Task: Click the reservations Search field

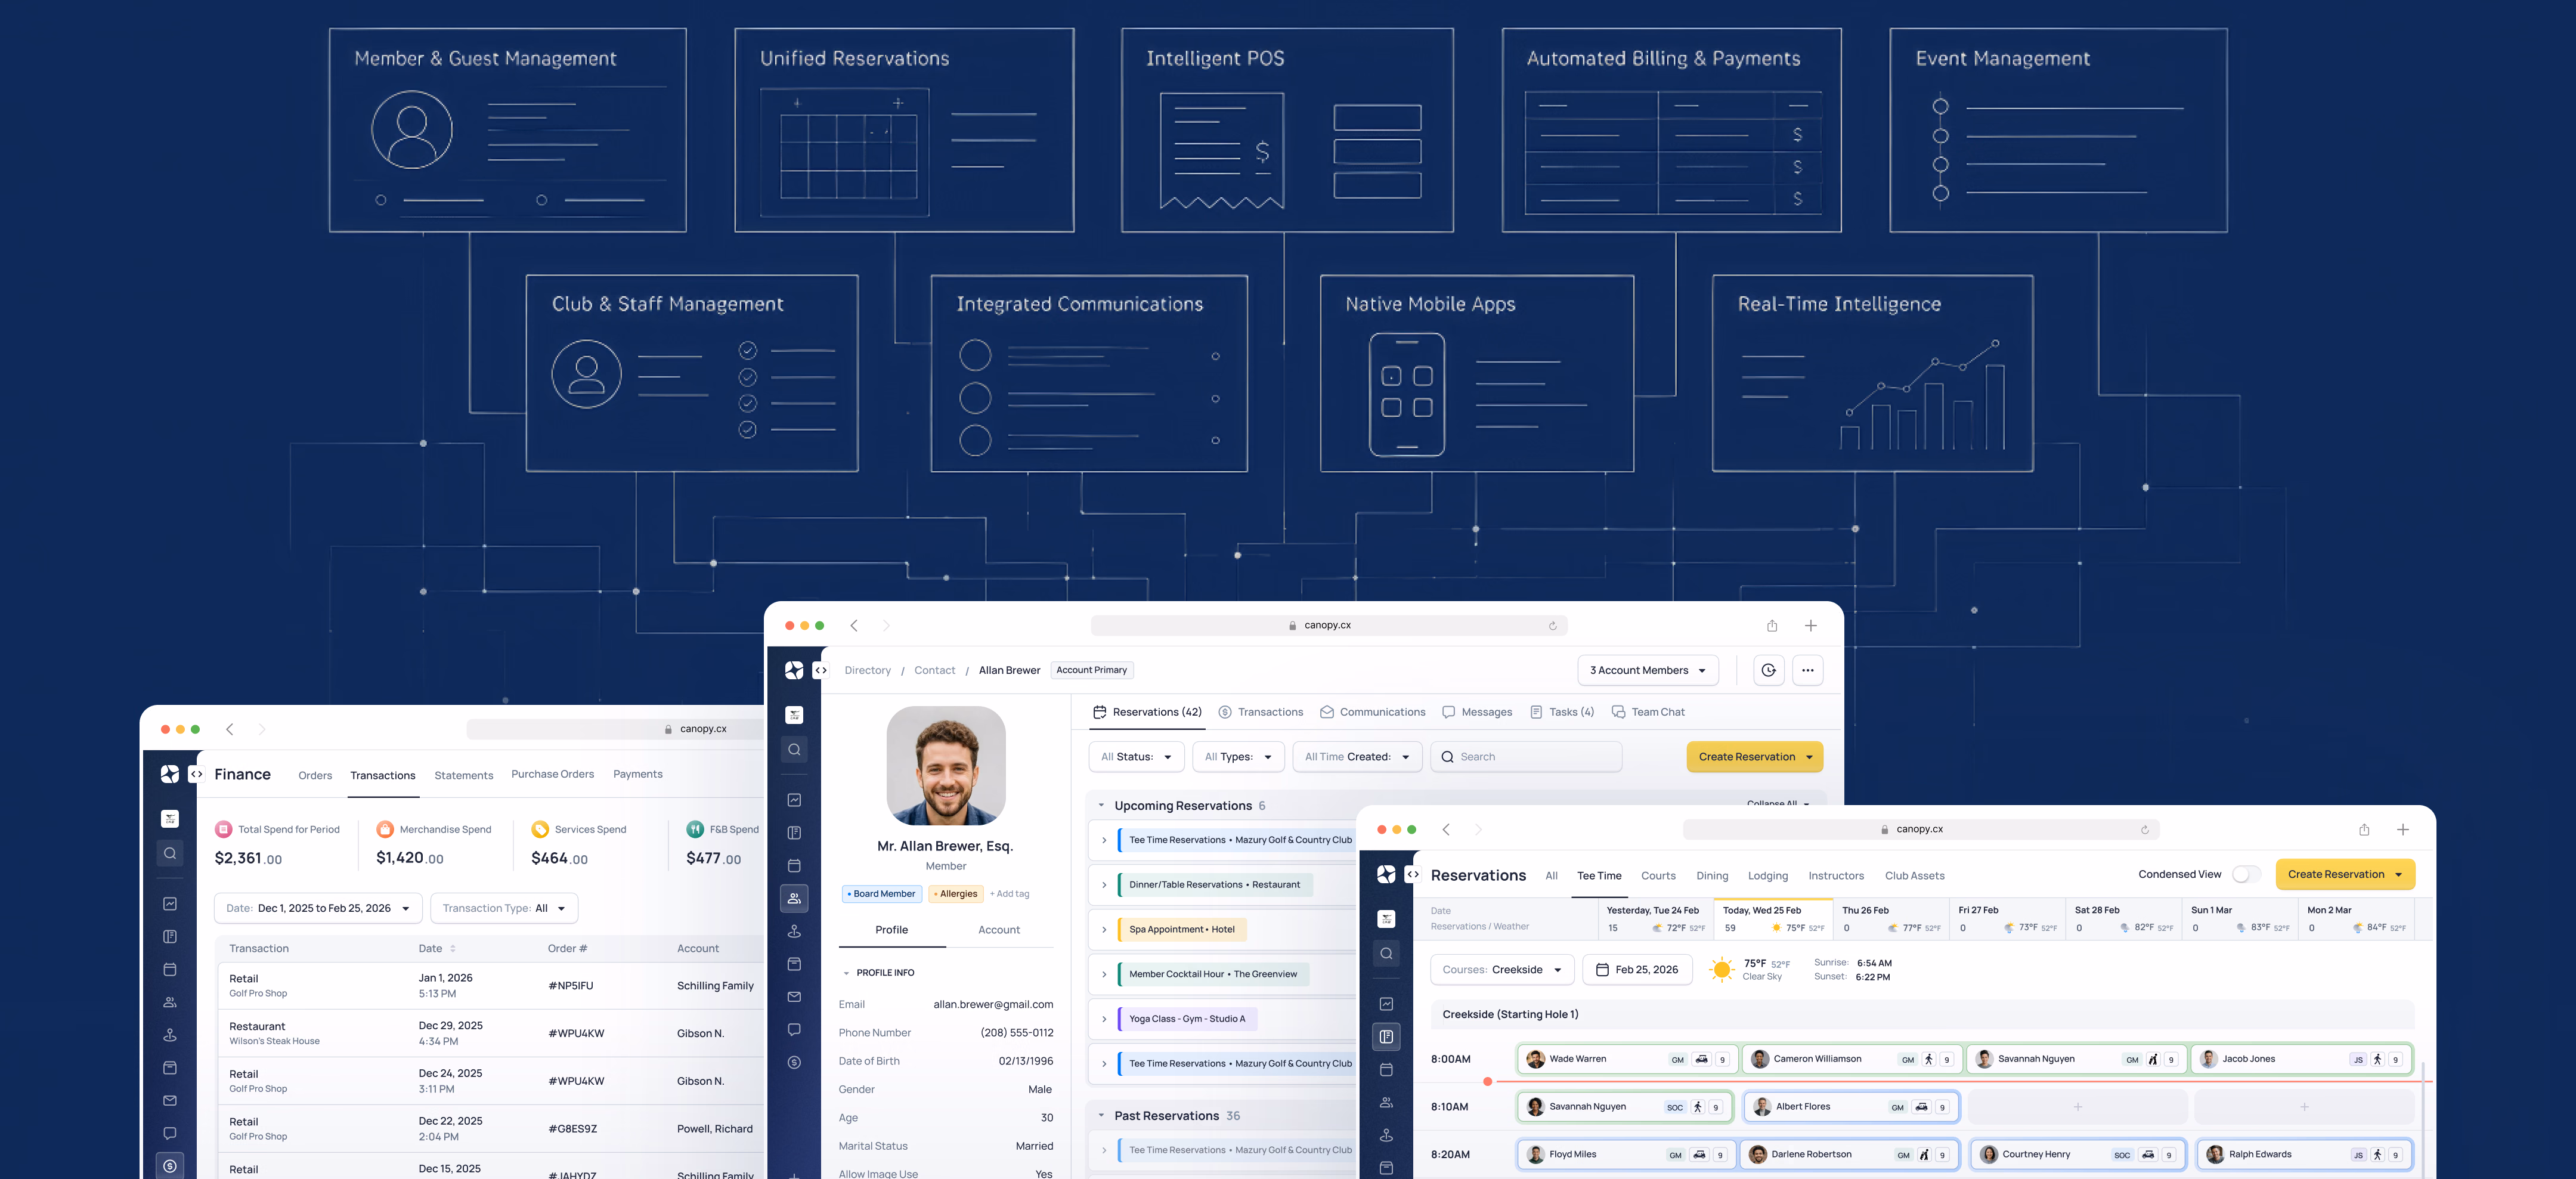Action: coord(1526,757)
